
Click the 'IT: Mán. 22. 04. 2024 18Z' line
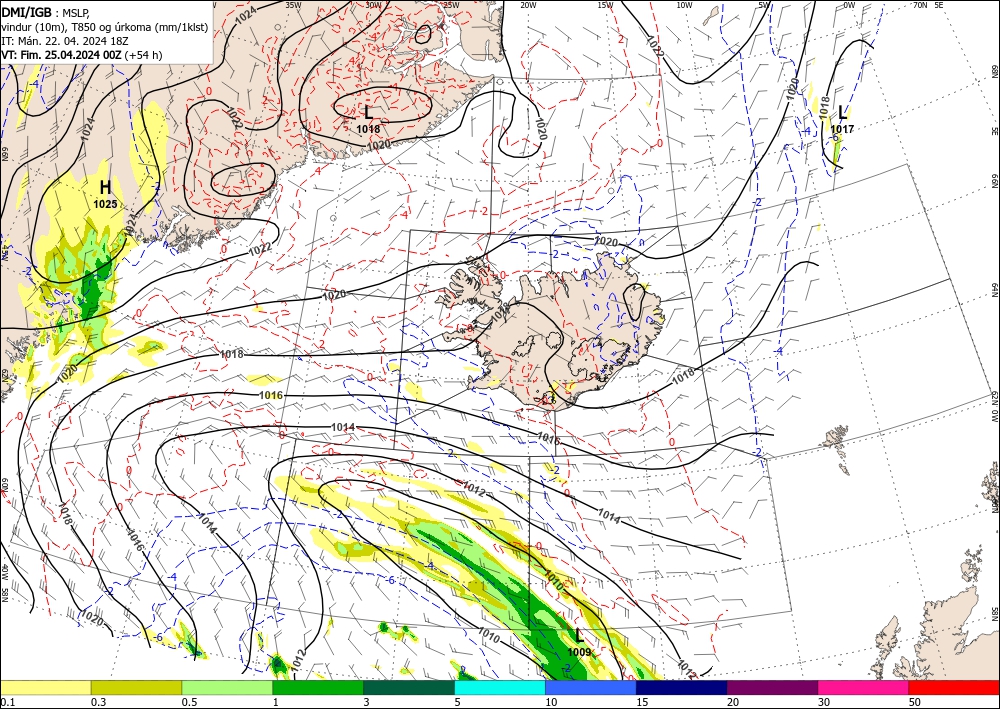tap(63, 41)
